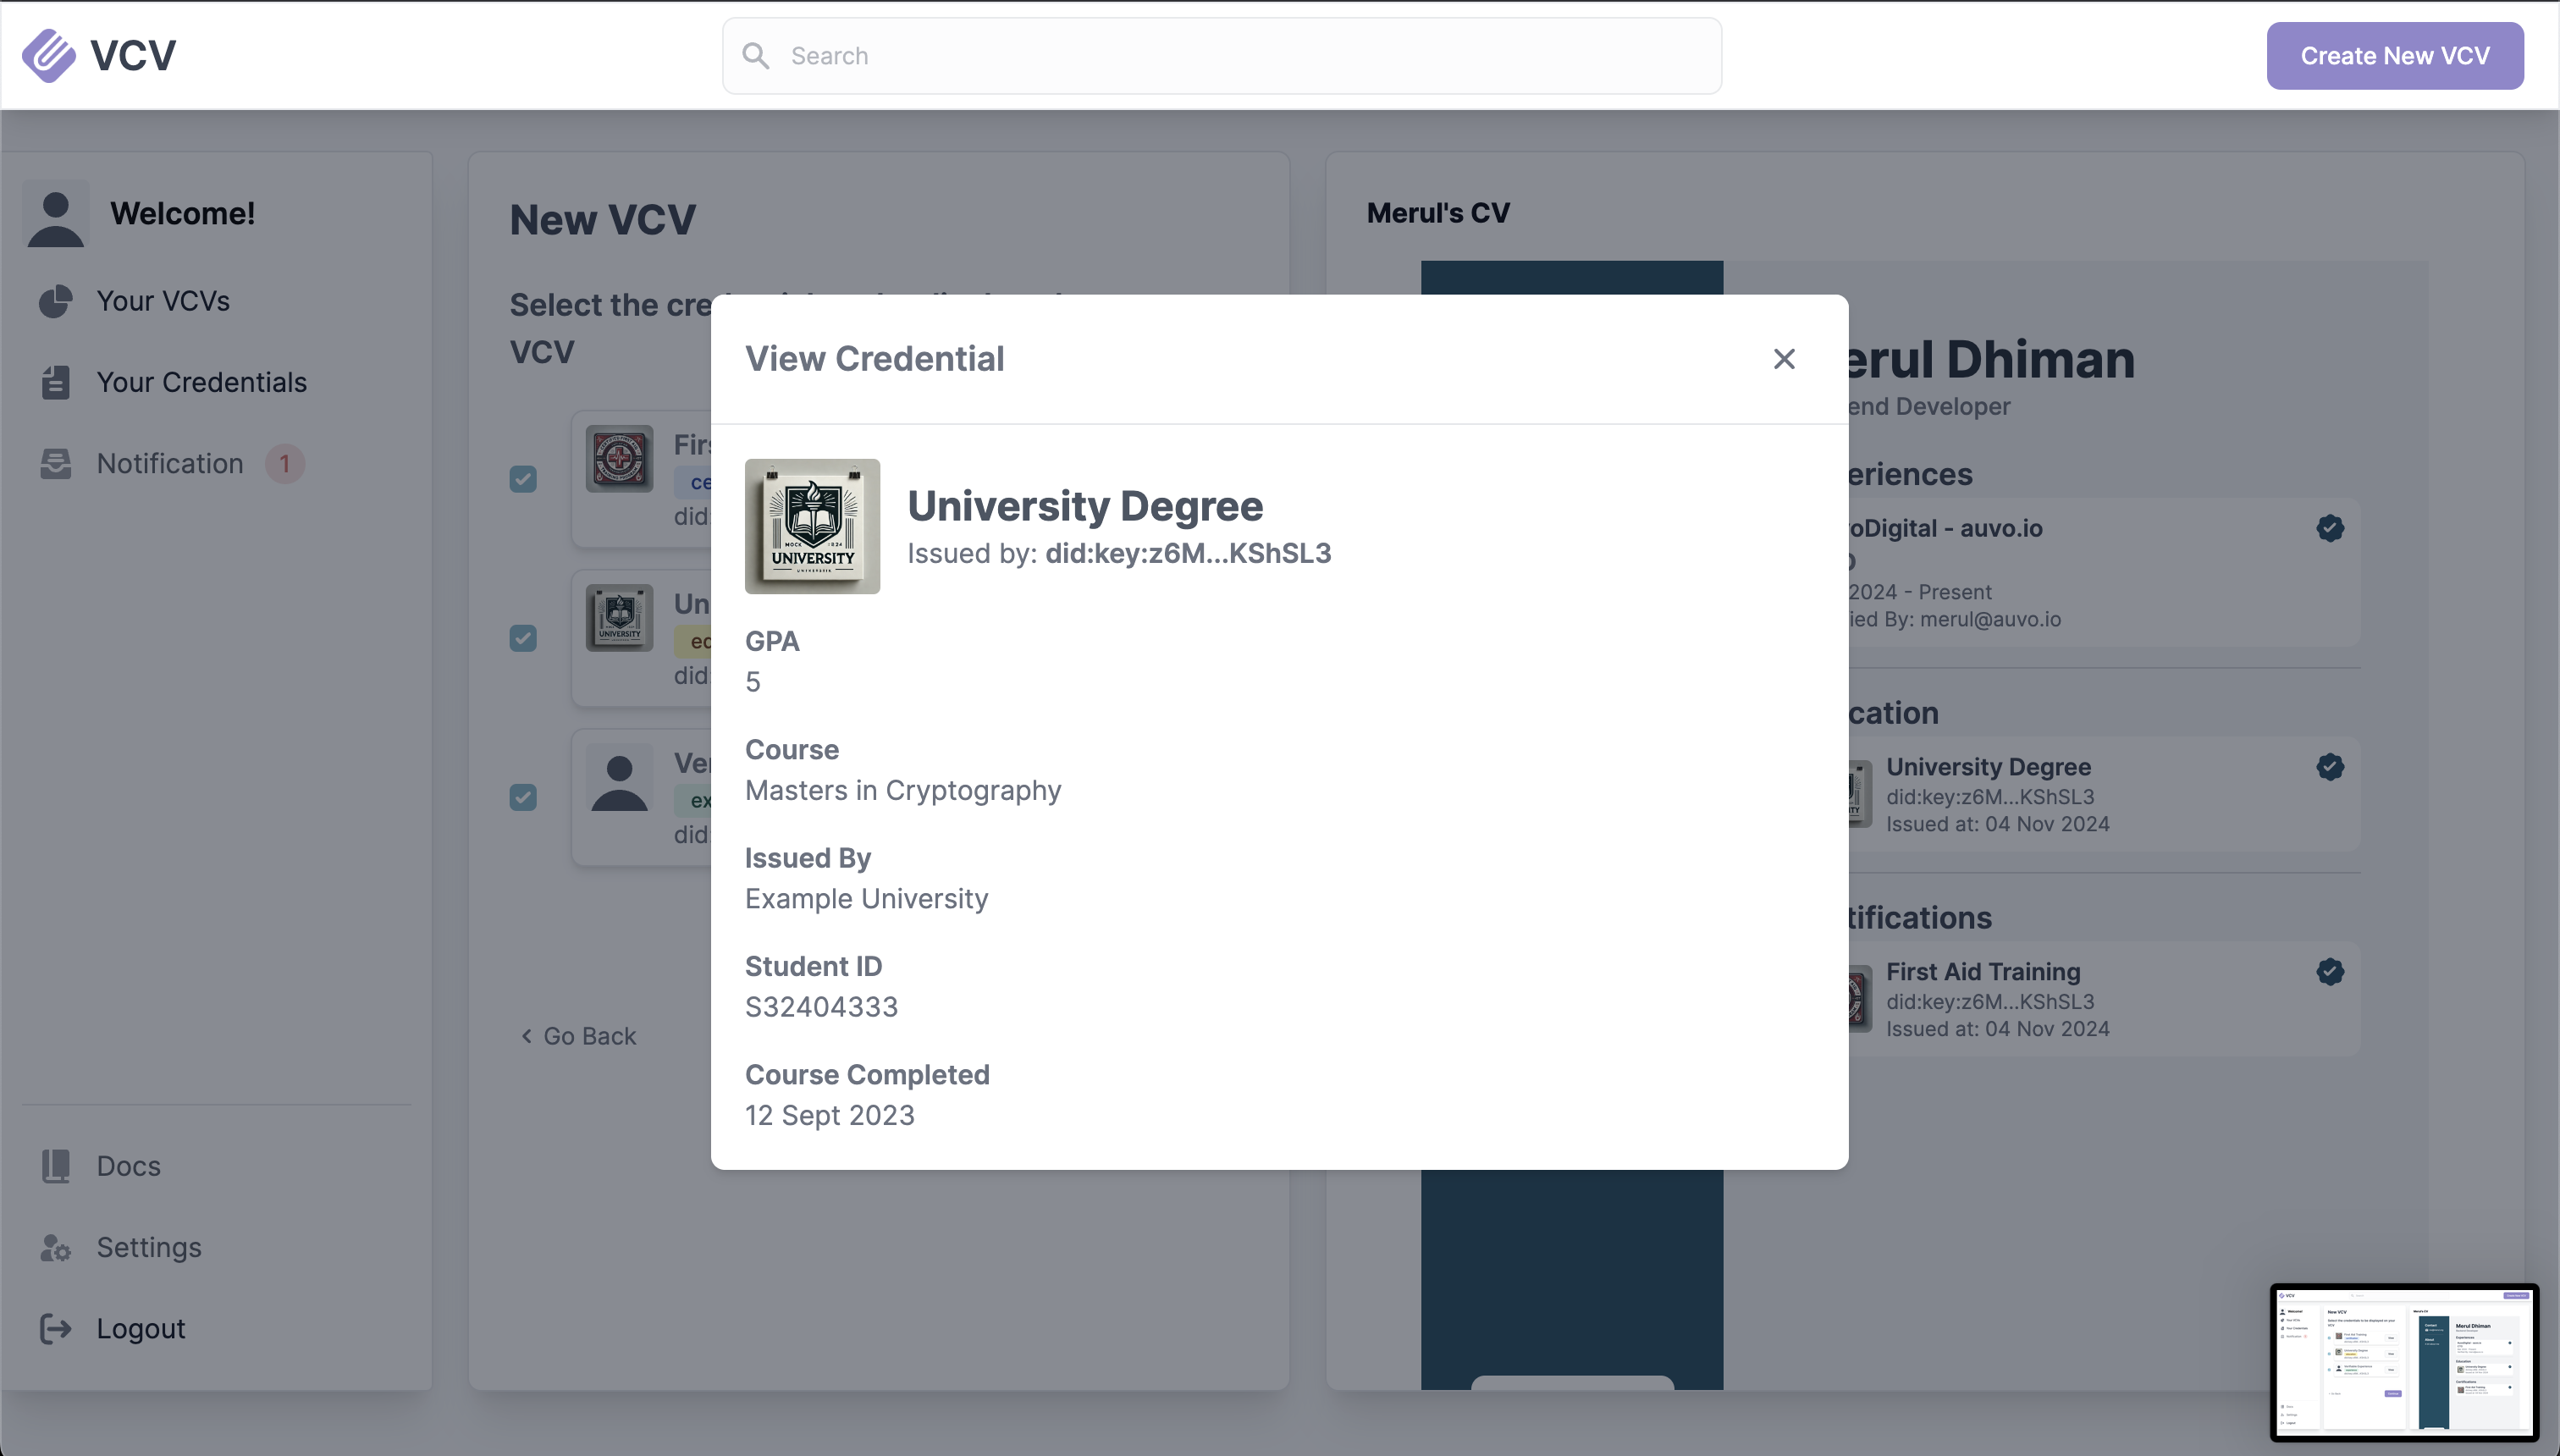The height and width of the screenshot is (1456, 2560).
Task: Close the View Credential dialog
Action: 1784,359
